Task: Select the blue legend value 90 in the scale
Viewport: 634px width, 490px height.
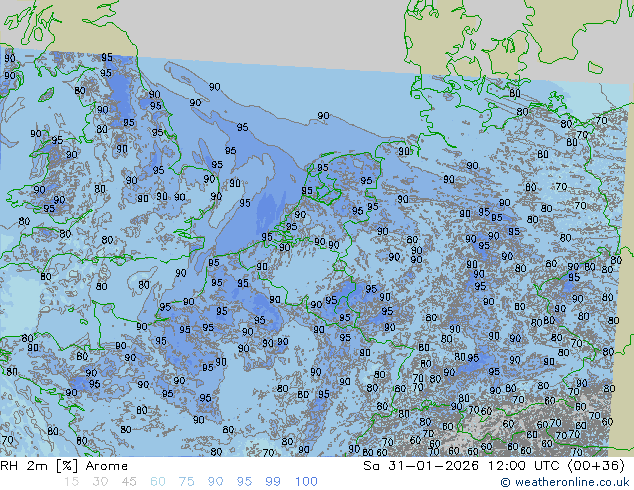Action: click(x=215, y=482)
